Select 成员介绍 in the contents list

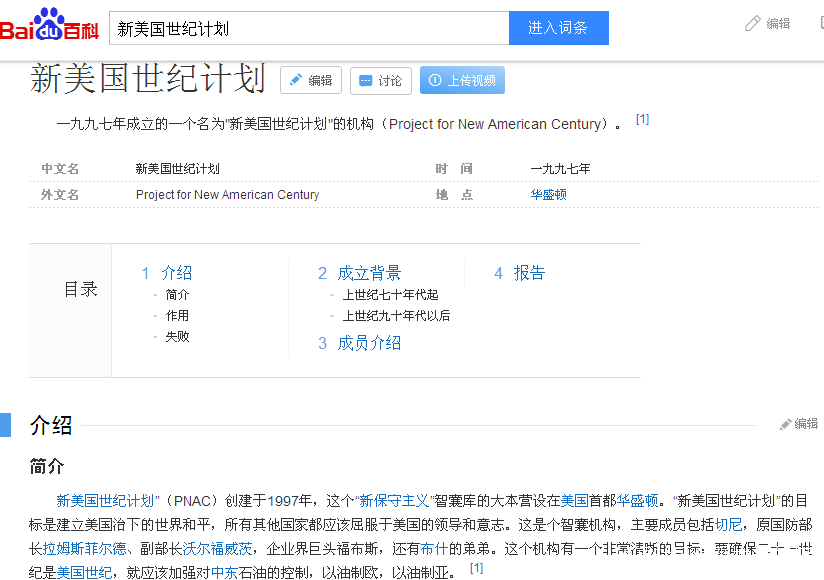coord(369,343)
